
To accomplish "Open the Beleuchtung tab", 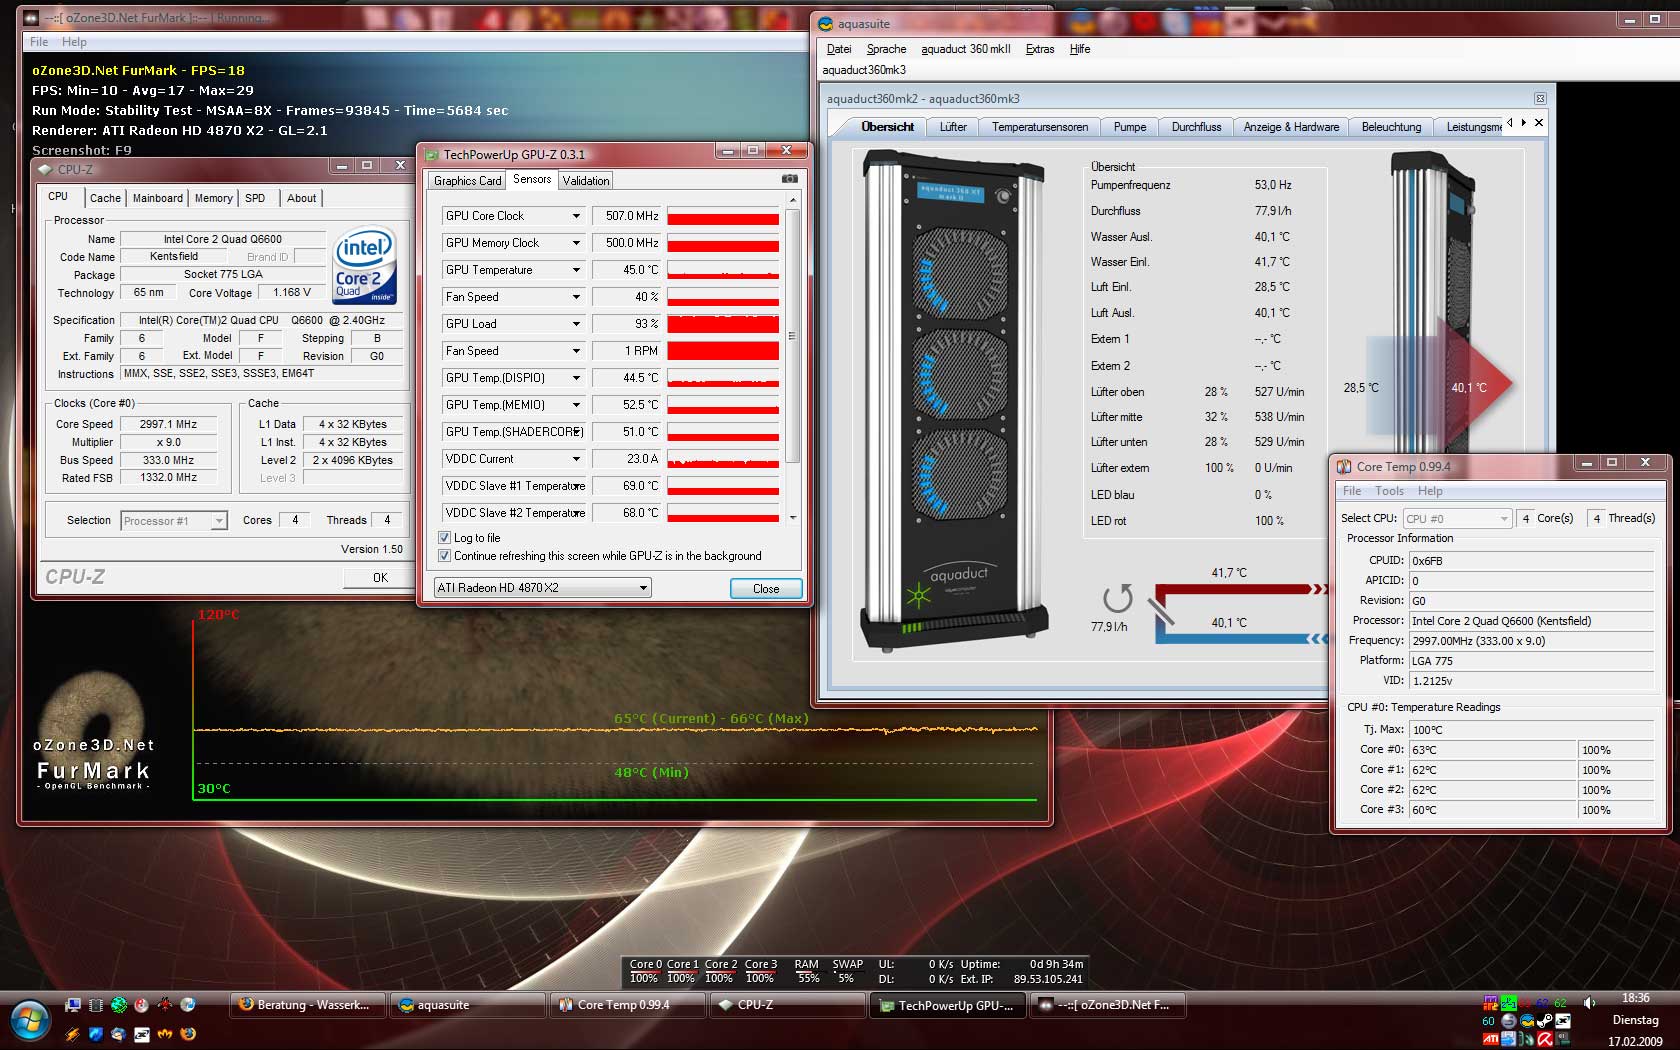I will point(1391,127).
